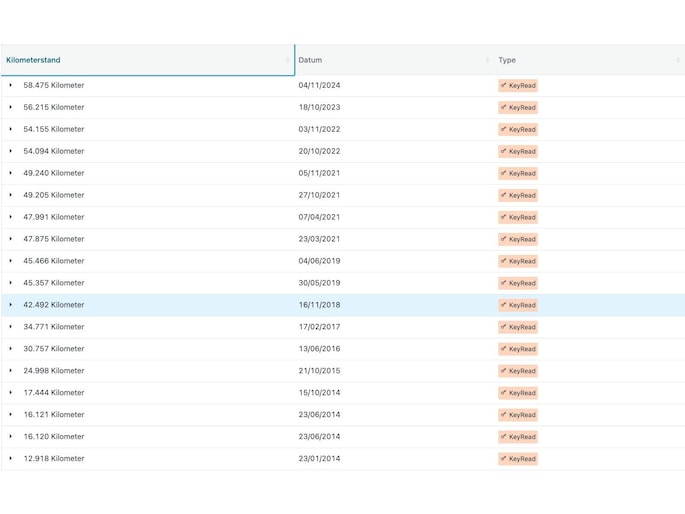Expand the 49.240 Kilometer row
Image resolution: width=685 pixels, height=514 pixels.
[11, 173]
